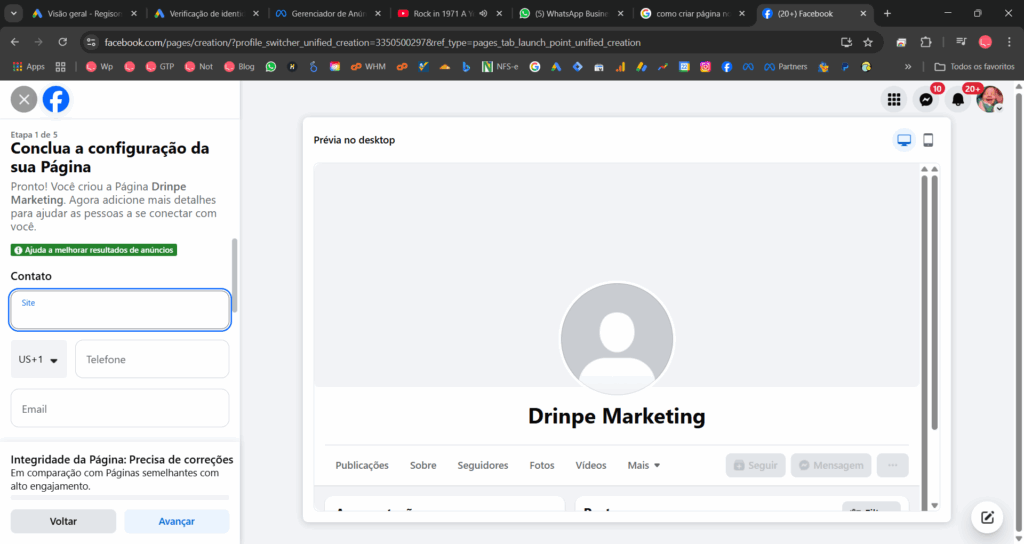Viewport: 1024px width, 544px height.
Task: Click the site info icon in address bar
Action: tap(91, 42)
